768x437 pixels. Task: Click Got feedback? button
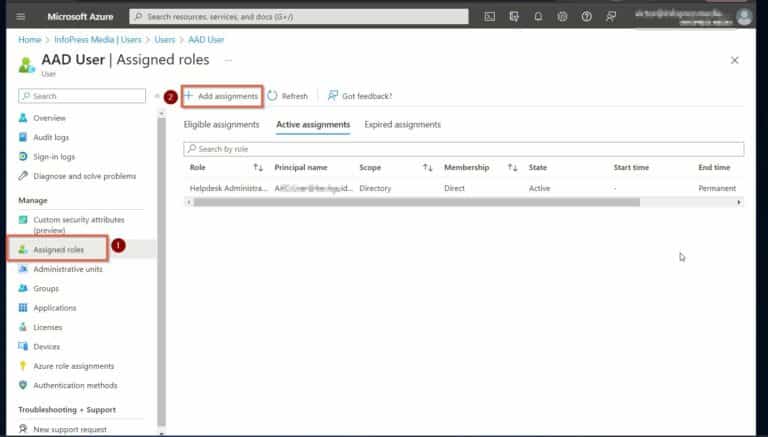coord(360,96)
